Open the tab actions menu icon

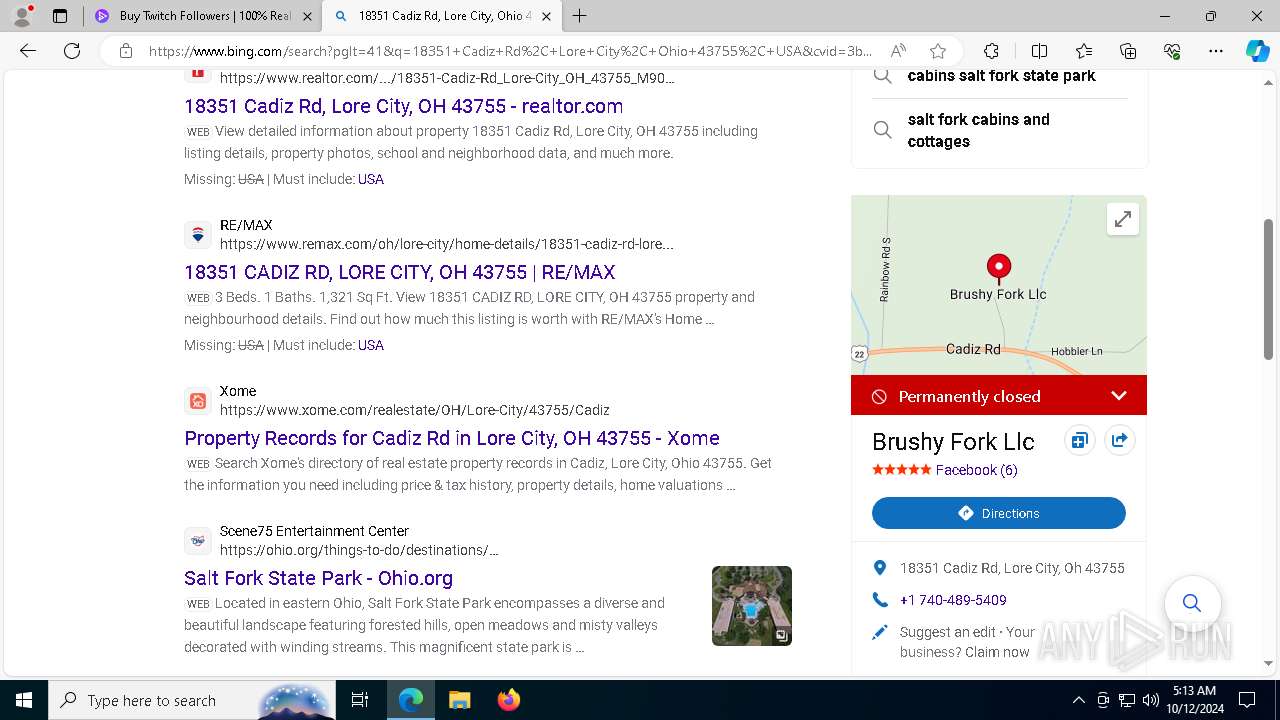tap(60, 16)
